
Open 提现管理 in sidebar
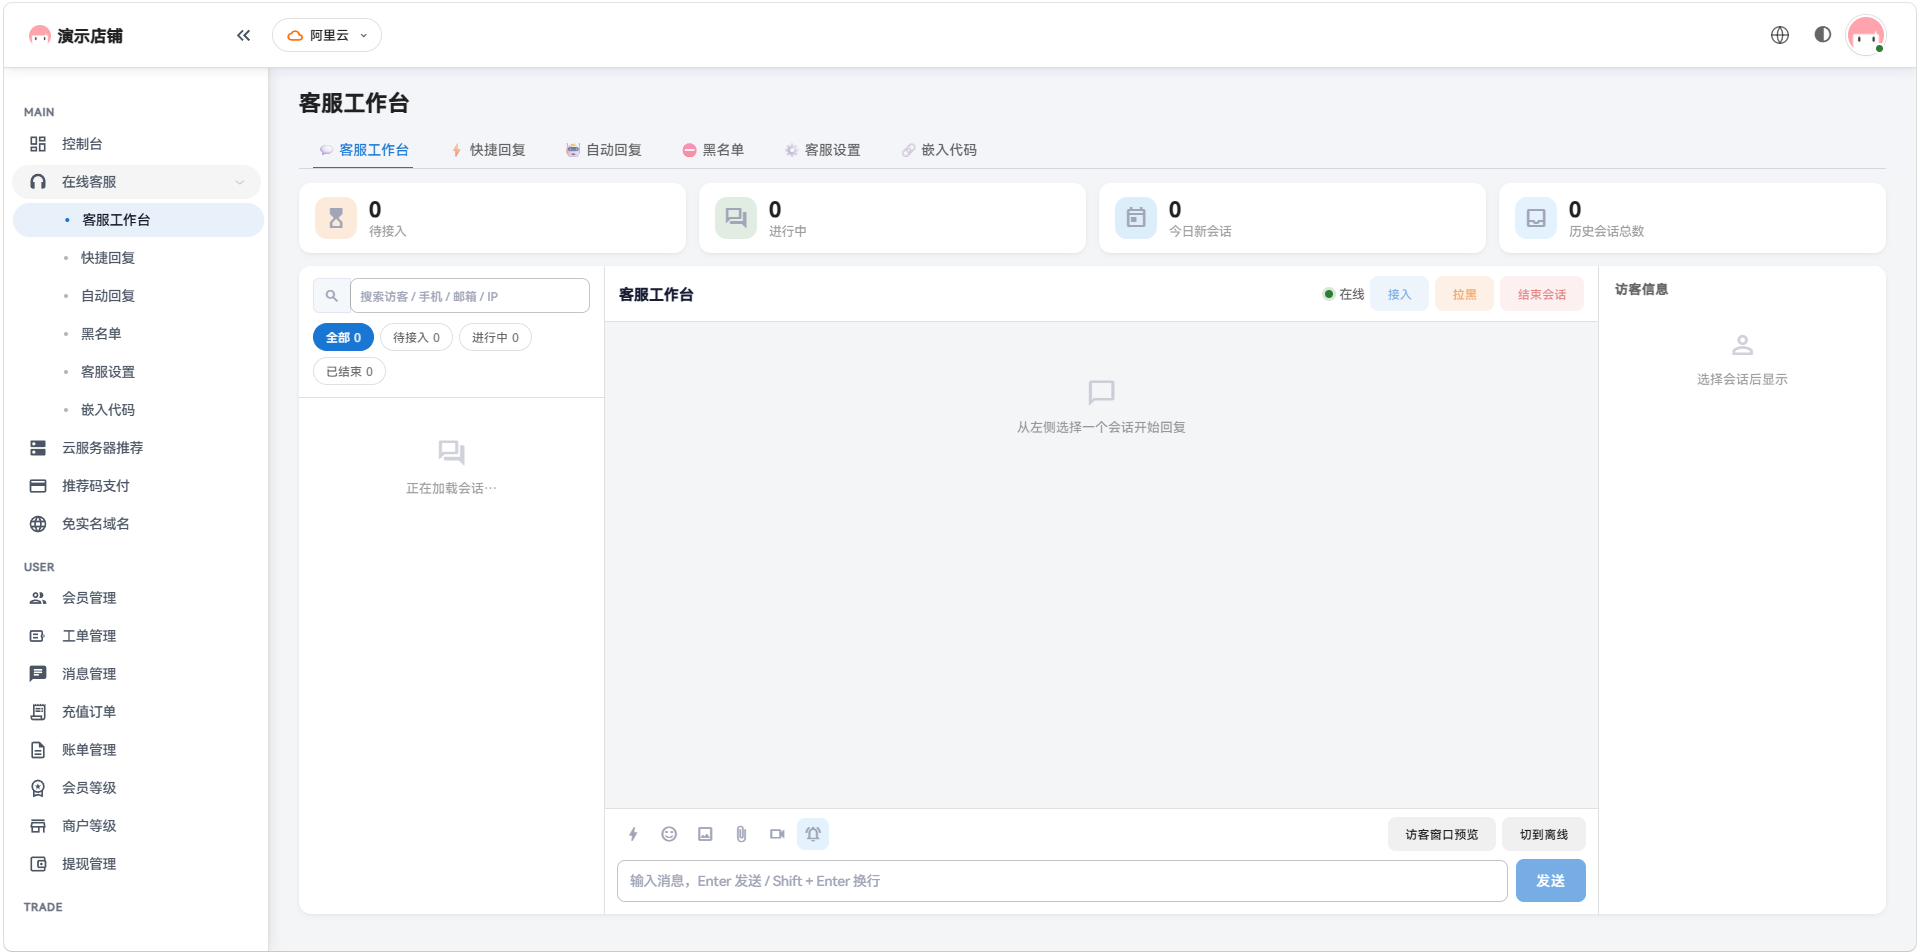(136, 864)
